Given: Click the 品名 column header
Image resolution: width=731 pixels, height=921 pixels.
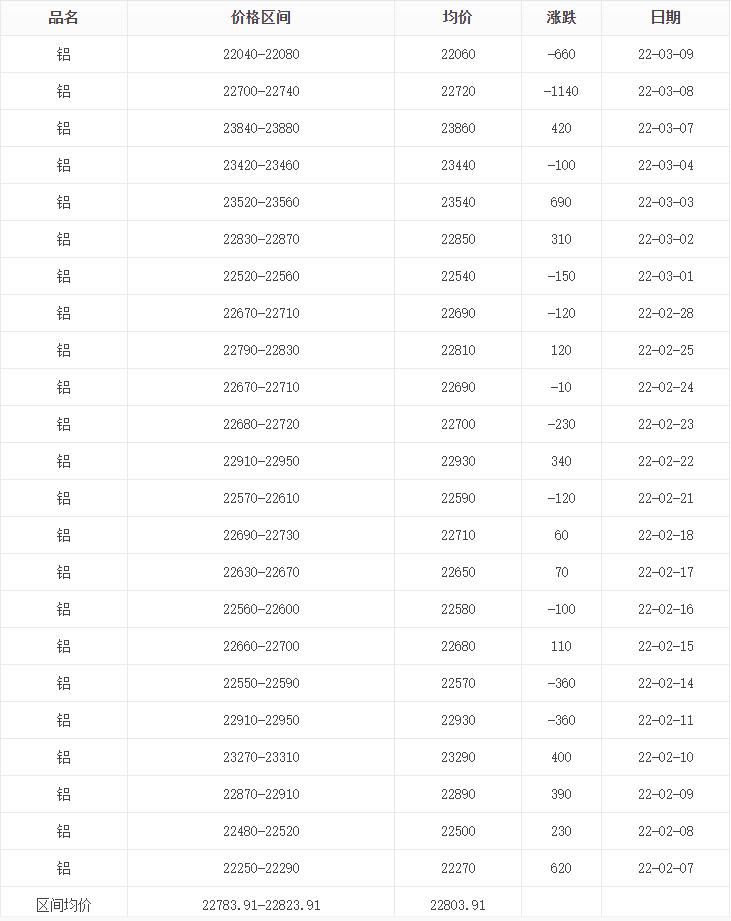Looking at the screenshot, I should click(x=63, y=18).
